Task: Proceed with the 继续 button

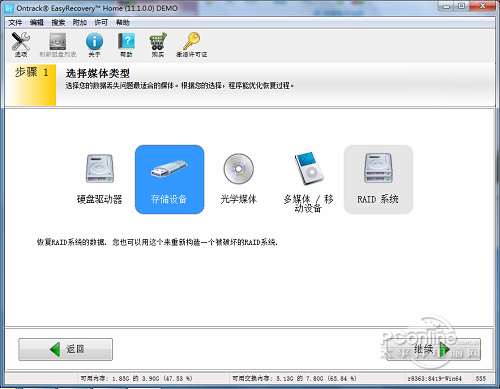Action: pyautogui.click(x=433, y=349)
